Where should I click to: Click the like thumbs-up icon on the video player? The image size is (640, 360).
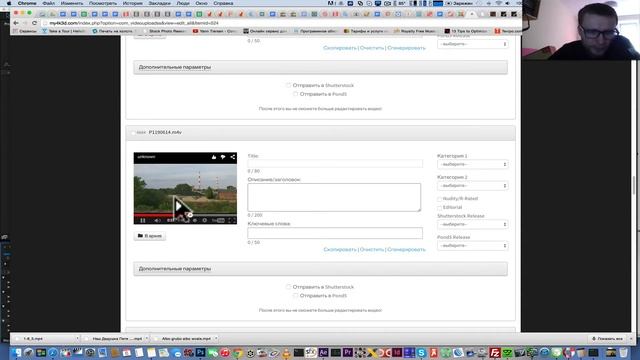pos(213,157)
